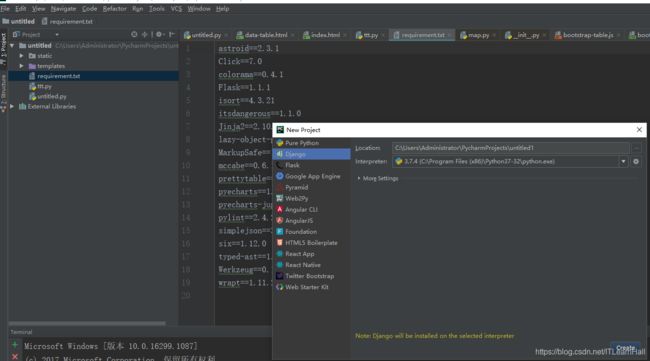Click the Create button
Image resolution: width=650 pixels, height=361 pixels.
pyautogui.click(x=626, y=348)
